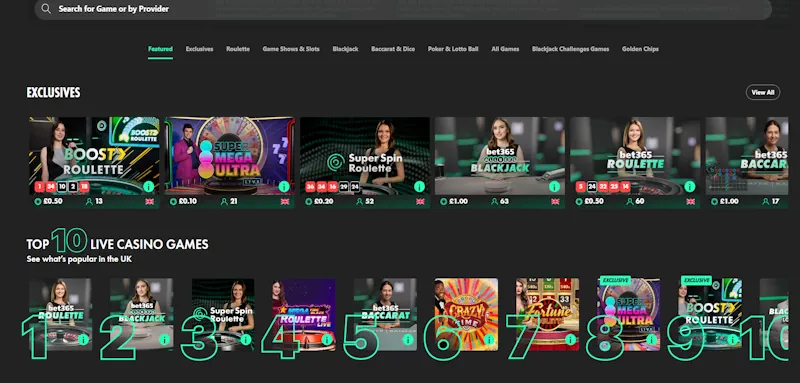Click player count icon showing 21
Image resolution: width=800 pixels, height=383 pixels.
pyautogui.click(x=224, y=201)
